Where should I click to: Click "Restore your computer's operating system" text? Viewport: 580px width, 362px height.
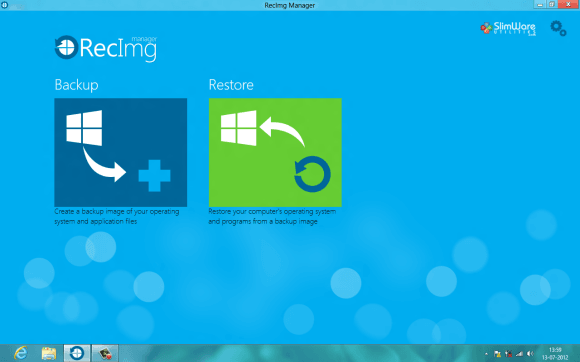272,216
